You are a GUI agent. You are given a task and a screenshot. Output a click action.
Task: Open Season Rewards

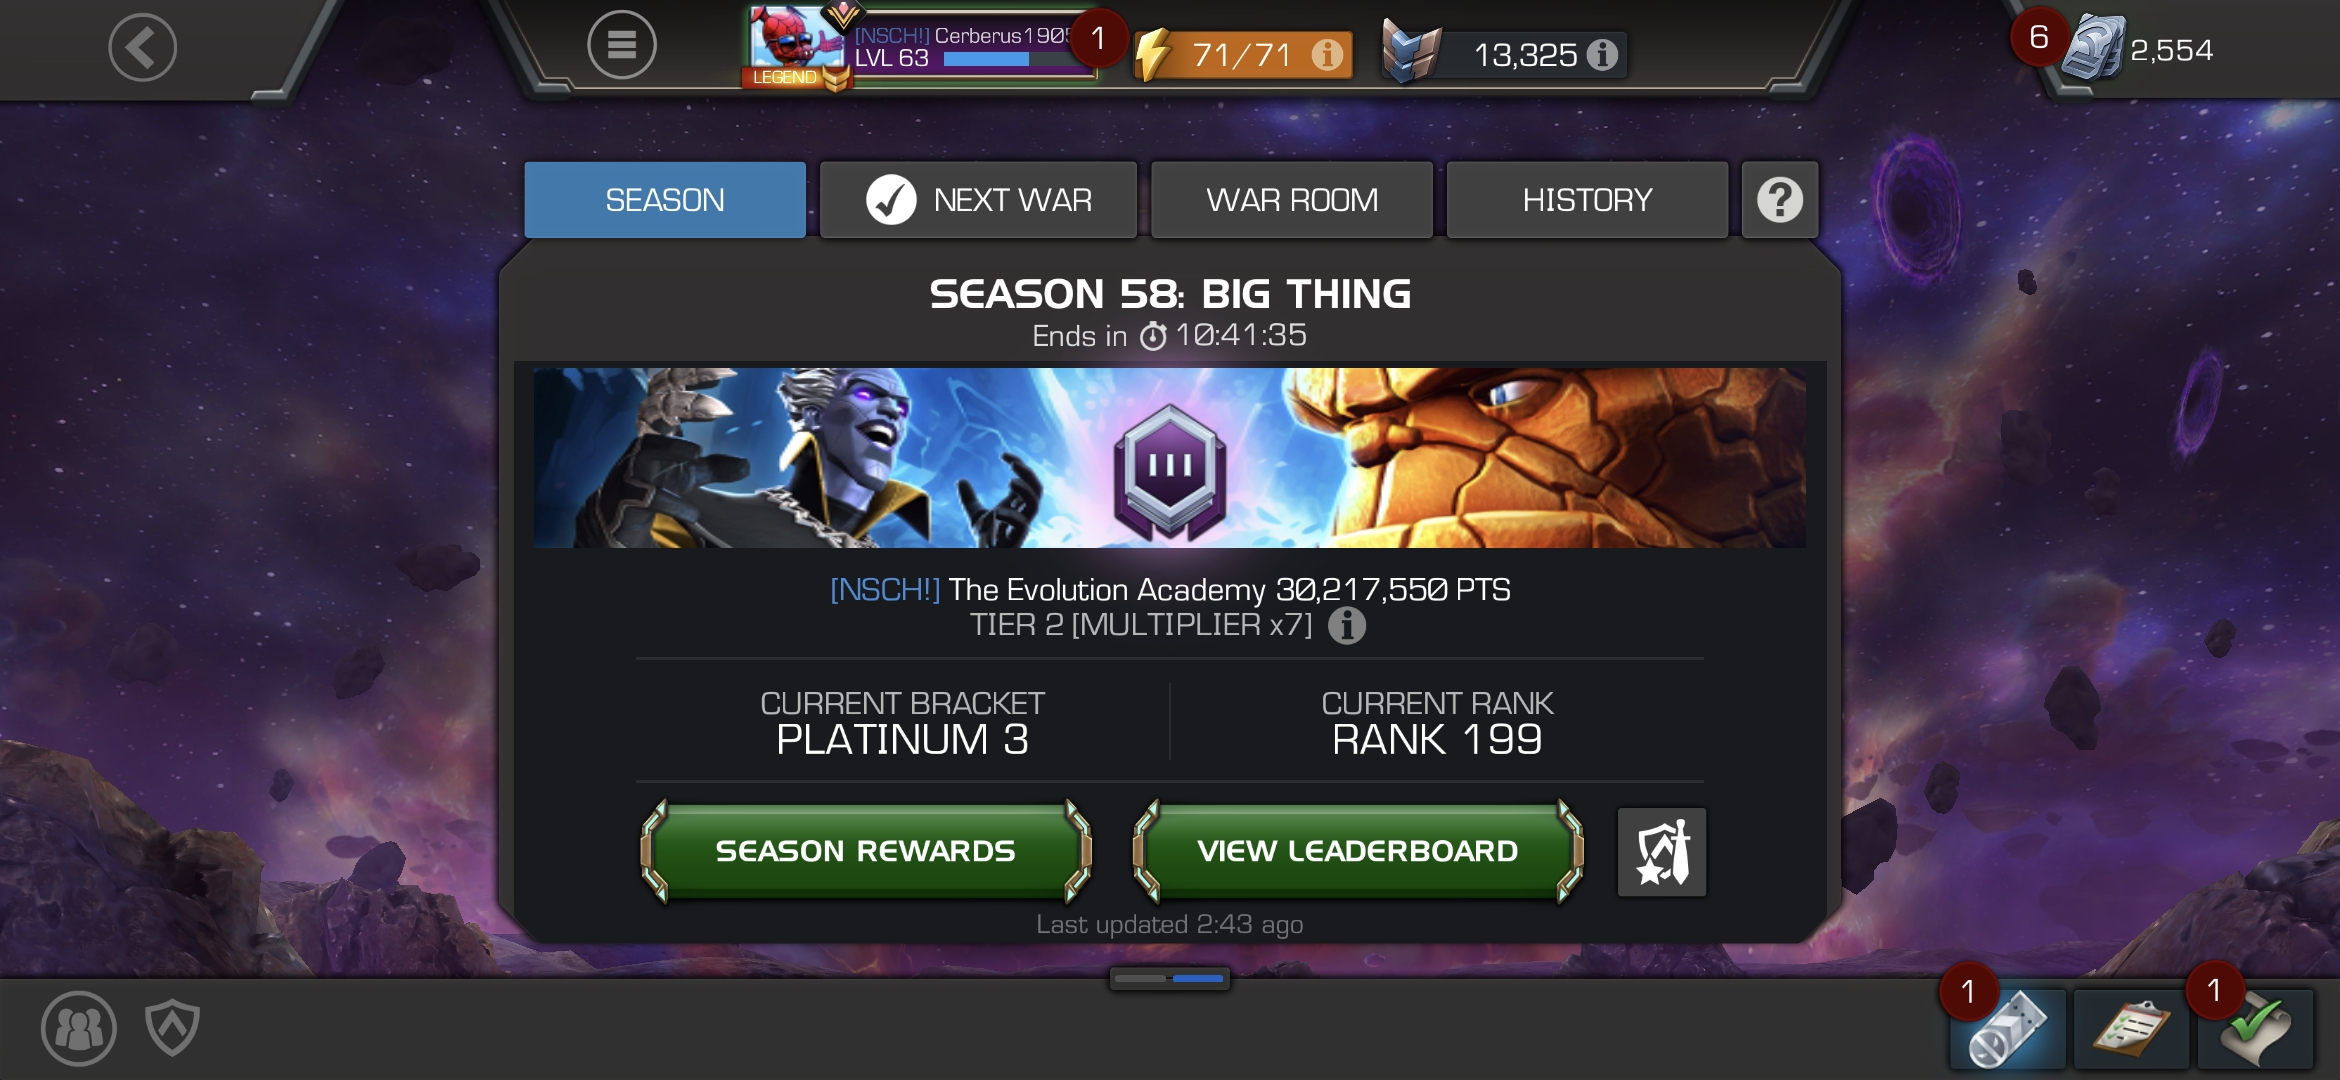coord(866,851)
